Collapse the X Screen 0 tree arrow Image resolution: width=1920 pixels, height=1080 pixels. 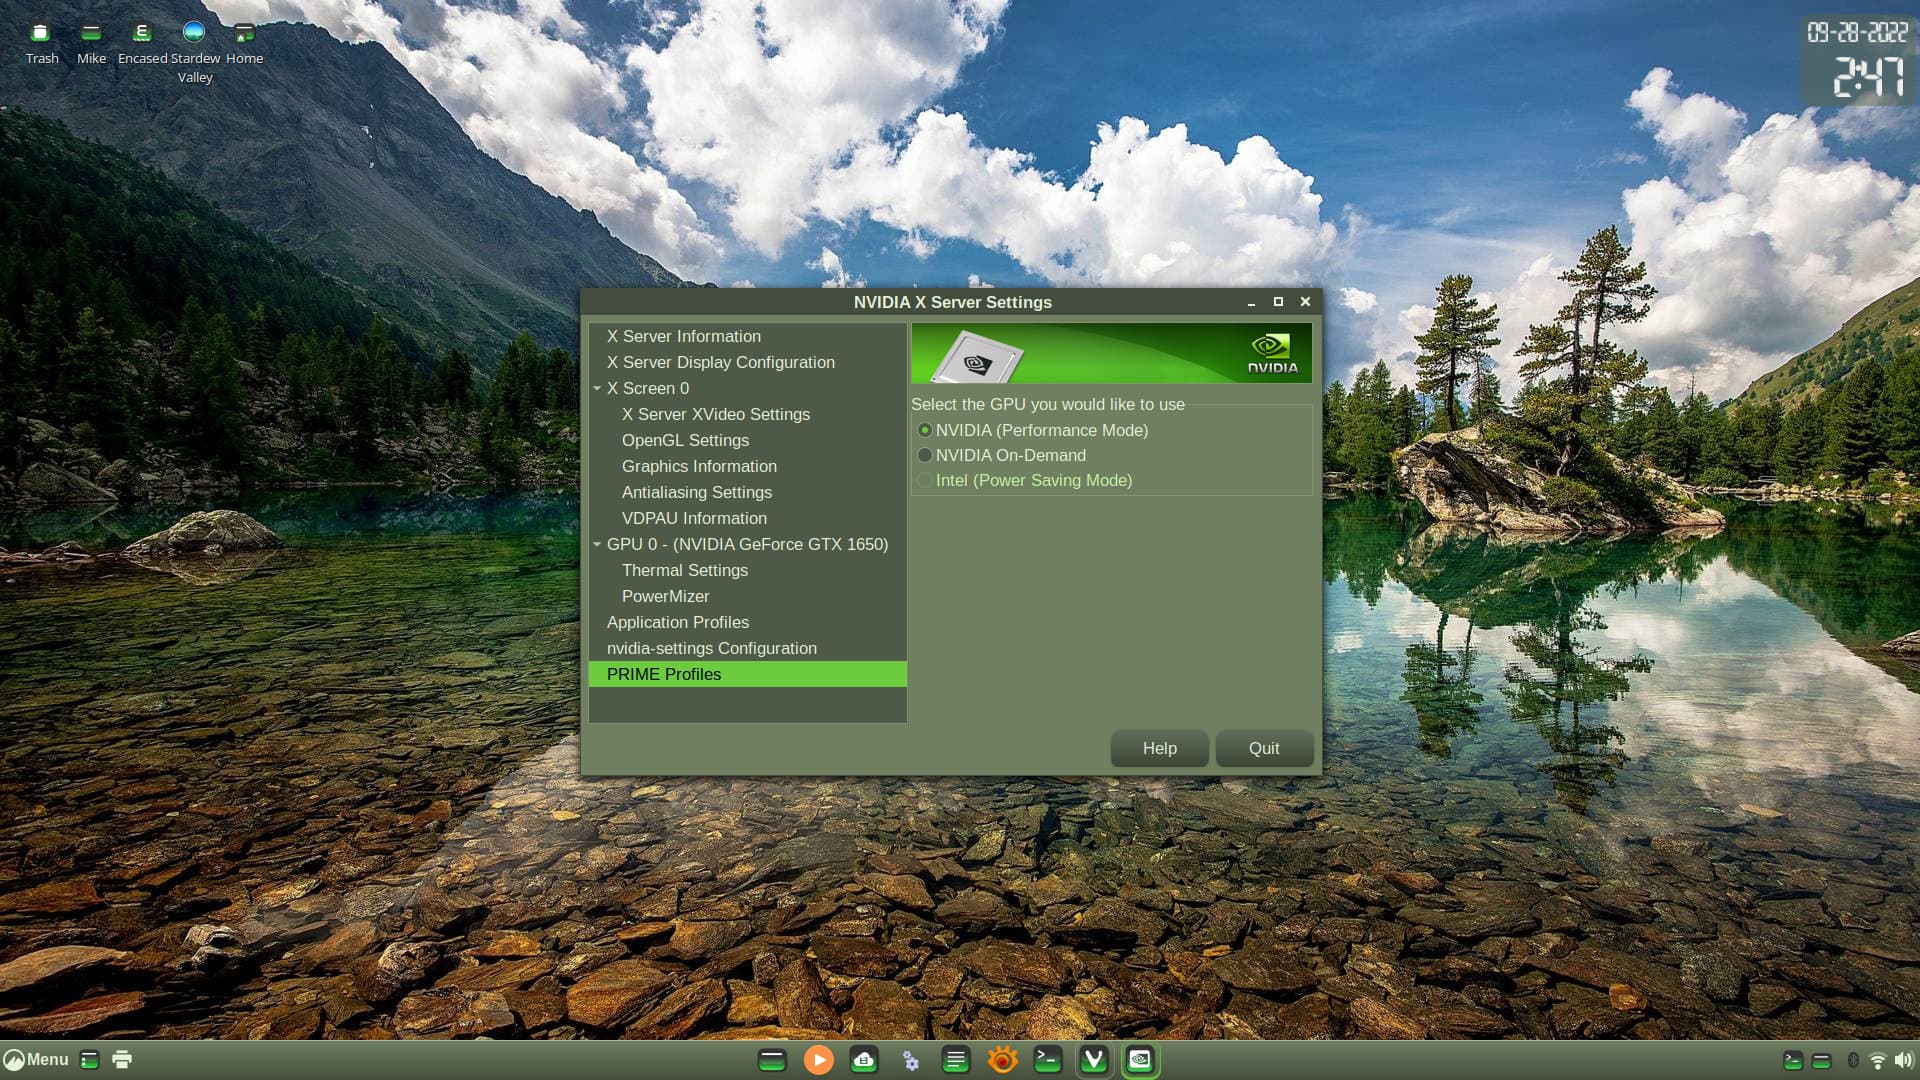pyautogui.click(x=597, y=388)
